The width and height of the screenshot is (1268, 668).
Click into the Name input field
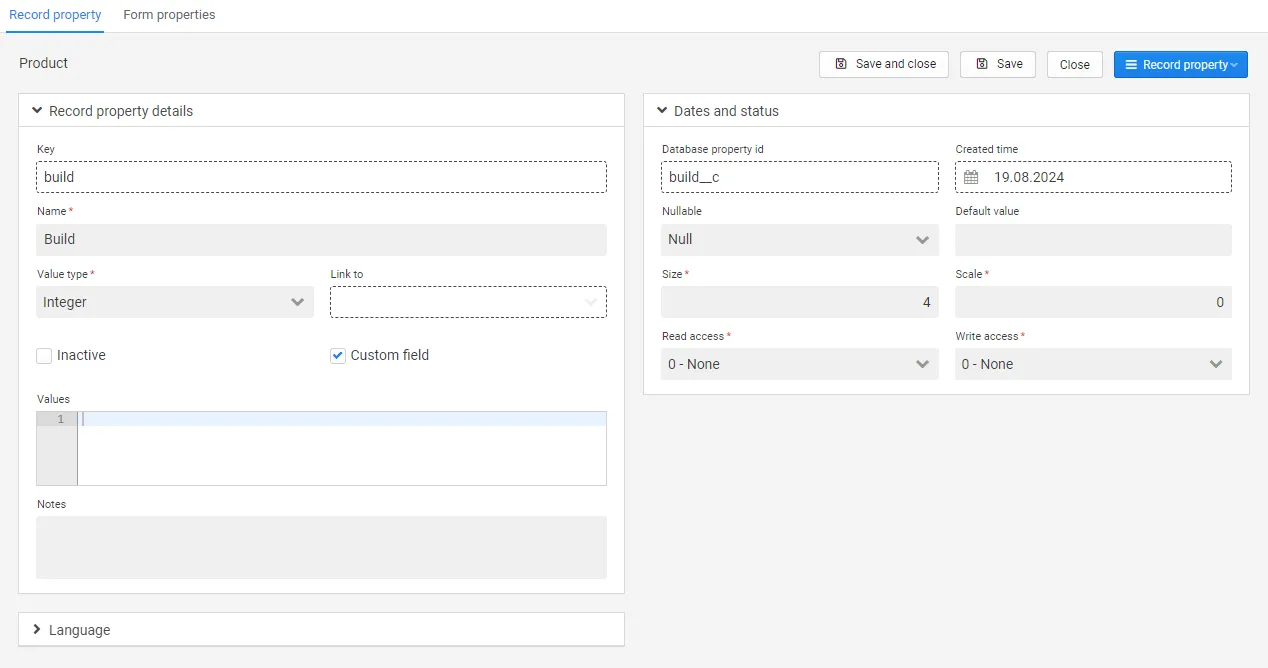(321, 240)
